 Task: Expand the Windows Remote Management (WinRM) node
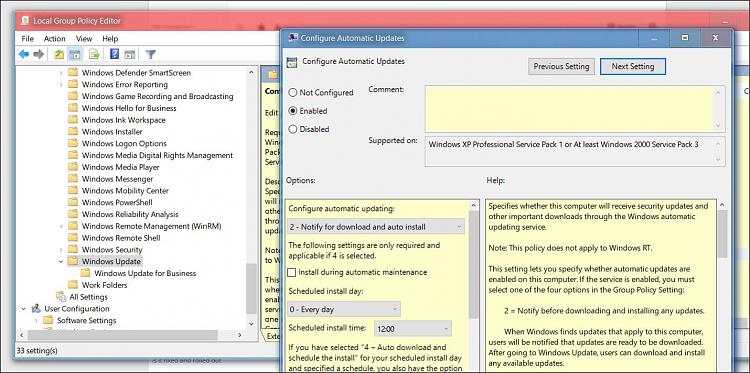pos(61,226)
